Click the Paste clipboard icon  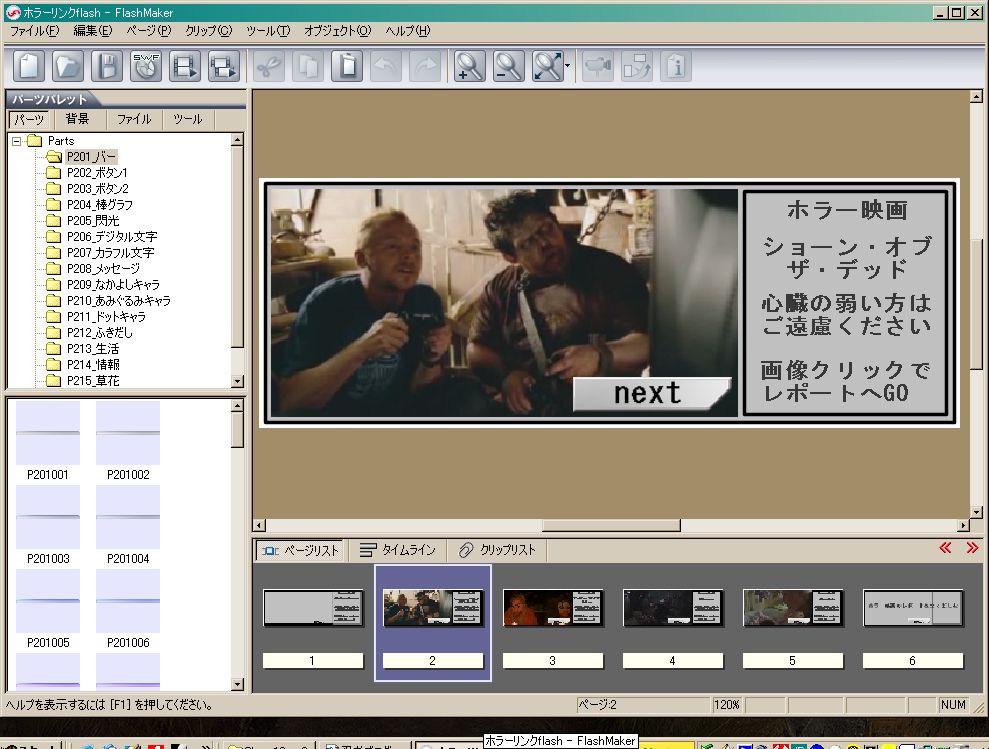(x=347, y=66)
